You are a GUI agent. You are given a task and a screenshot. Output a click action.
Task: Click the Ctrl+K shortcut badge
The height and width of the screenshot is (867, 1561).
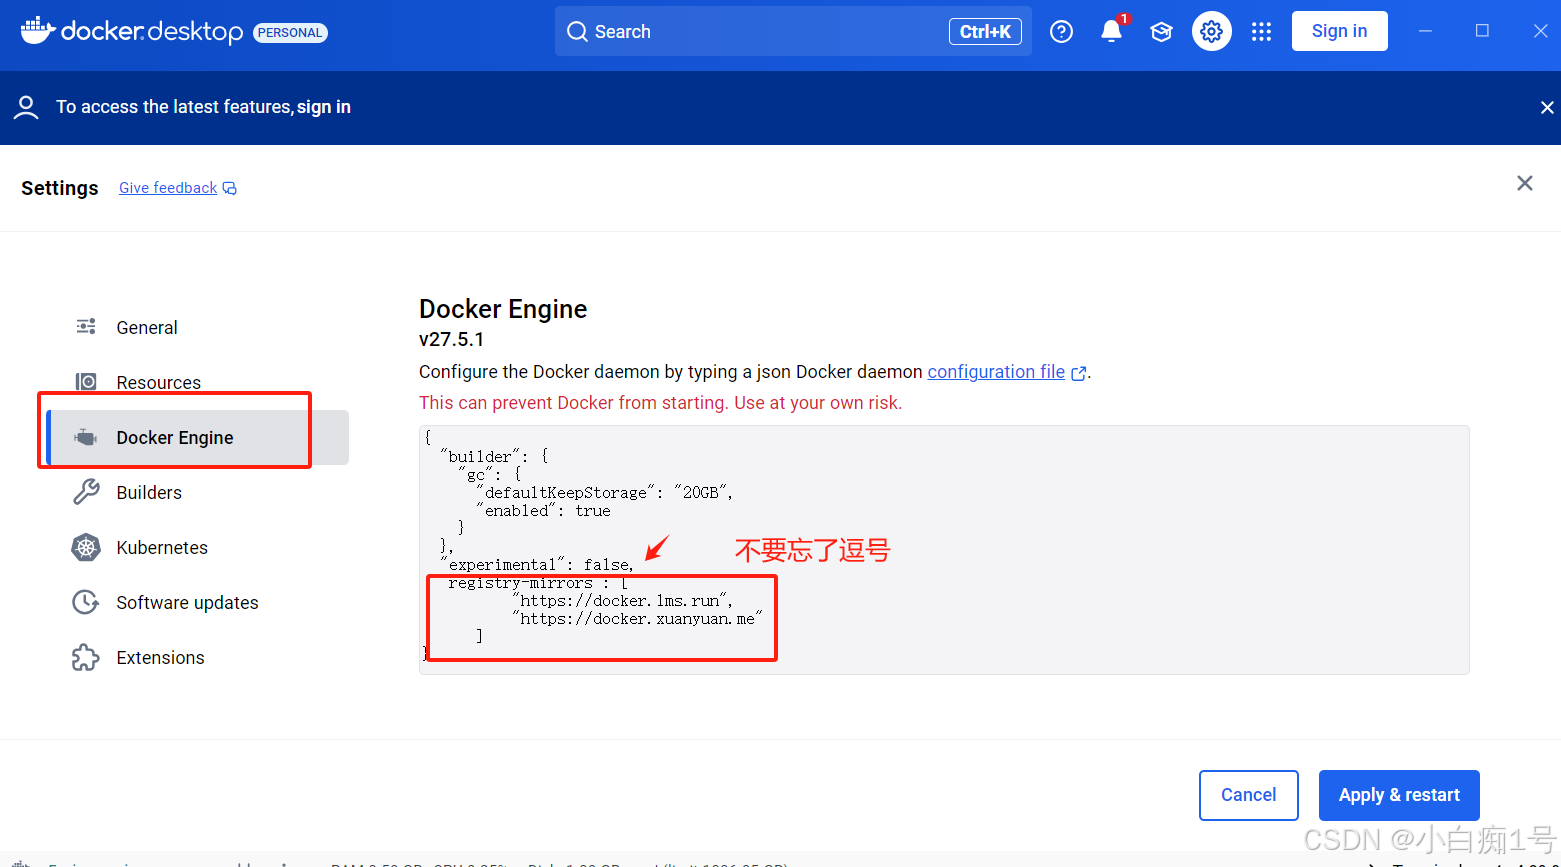(x=985, y=32)
